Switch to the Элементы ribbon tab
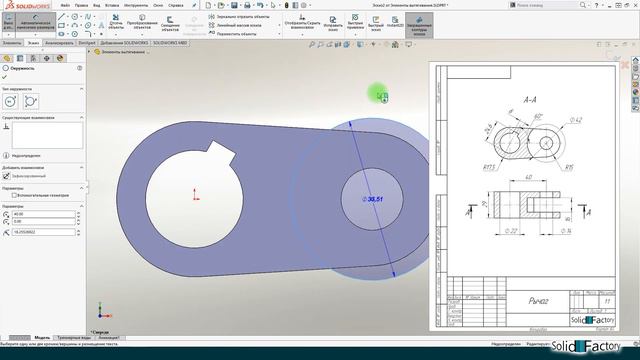 click(x=12, y=43)
